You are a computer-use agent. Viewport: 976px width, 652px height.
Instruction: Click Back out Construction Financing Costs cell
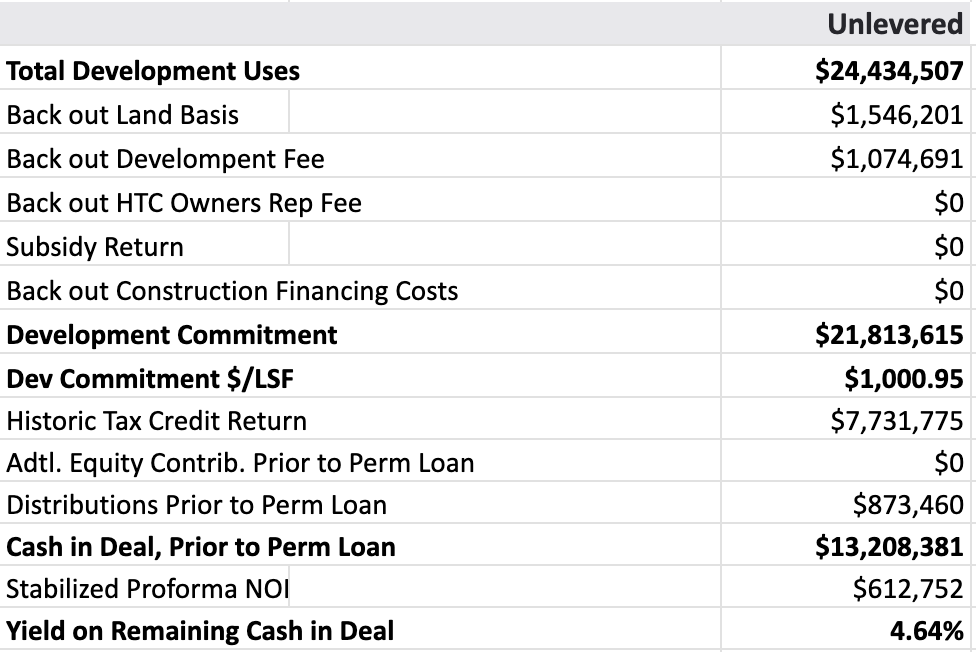click(x=232, y=291)
